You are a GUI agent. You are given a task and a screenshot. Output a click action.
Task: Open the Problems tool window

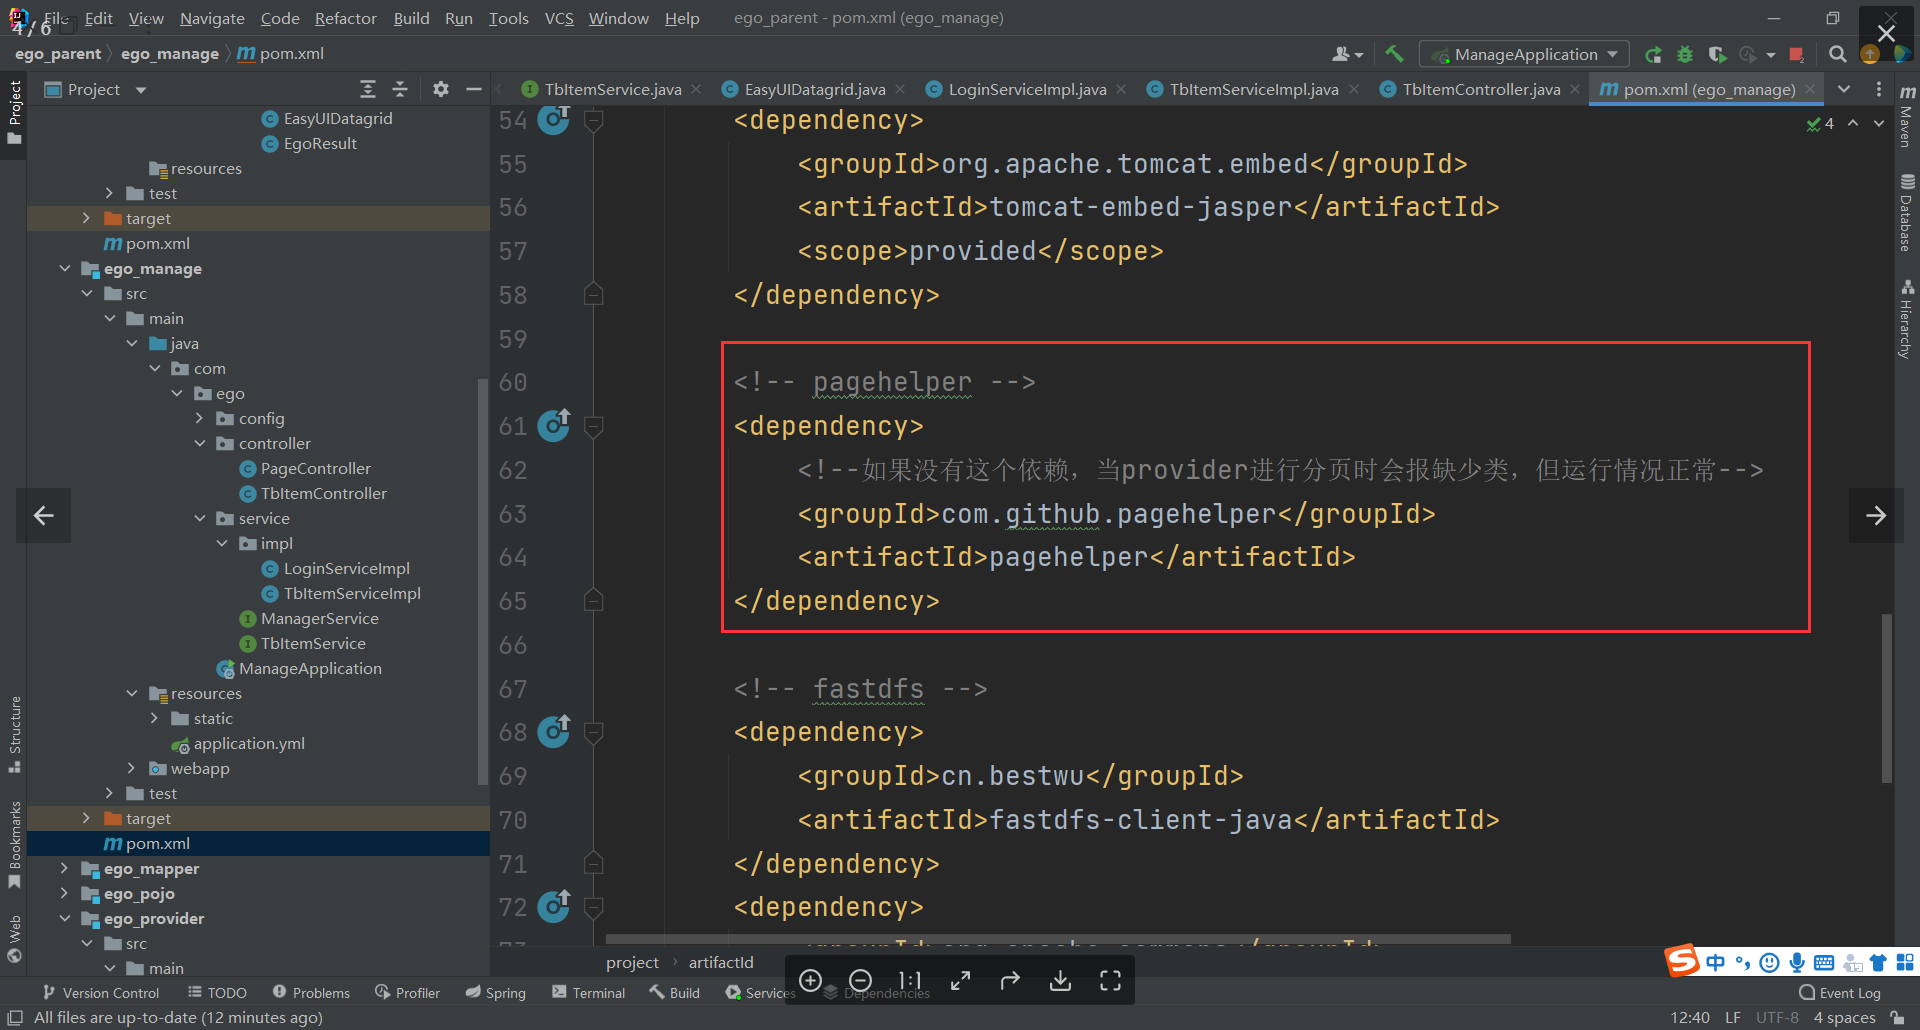pyautogui.click(x=312, y=993)
